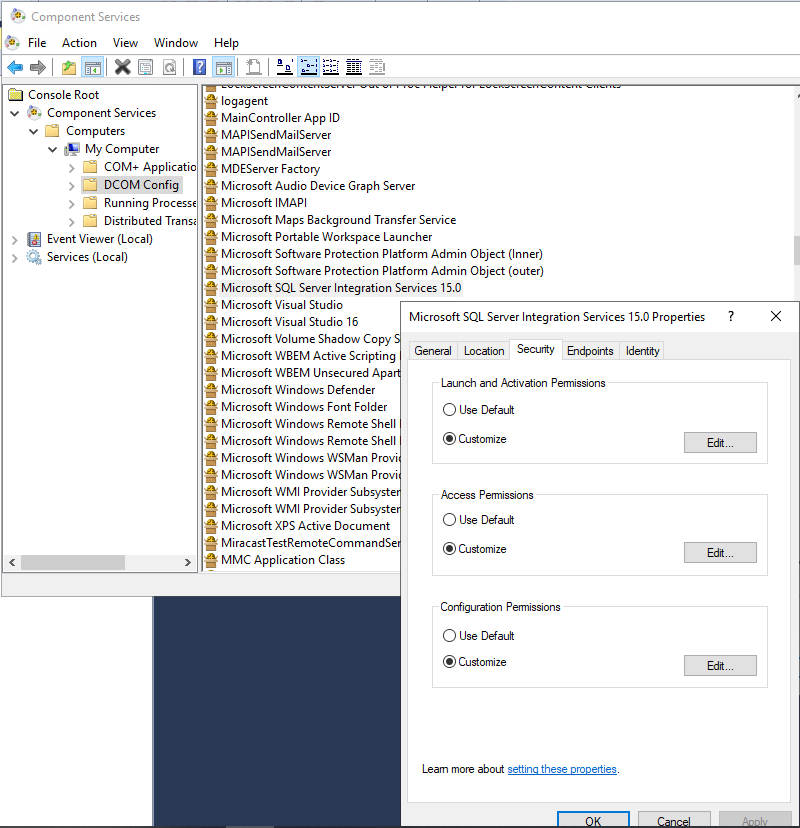This screenshot has height=828, width=800.
Task: Click Edit for Launch and Activation Permissions
Action: pyautogui.click(x=720, y=443)
